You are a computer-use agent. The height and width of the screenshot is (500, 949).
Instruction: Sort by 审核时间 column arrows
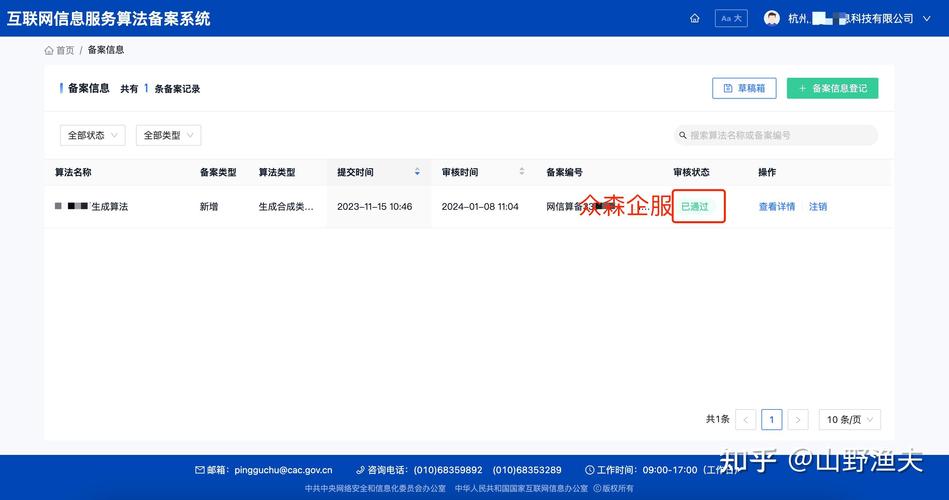coord(522,172)
